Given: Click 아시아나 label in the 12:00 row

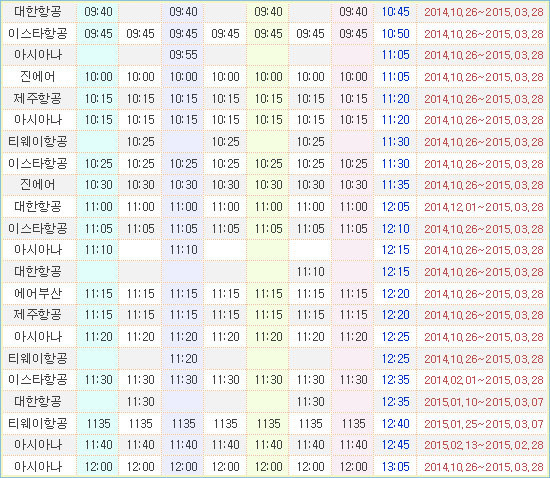Looking at the screenshot, I should point(38,467).
